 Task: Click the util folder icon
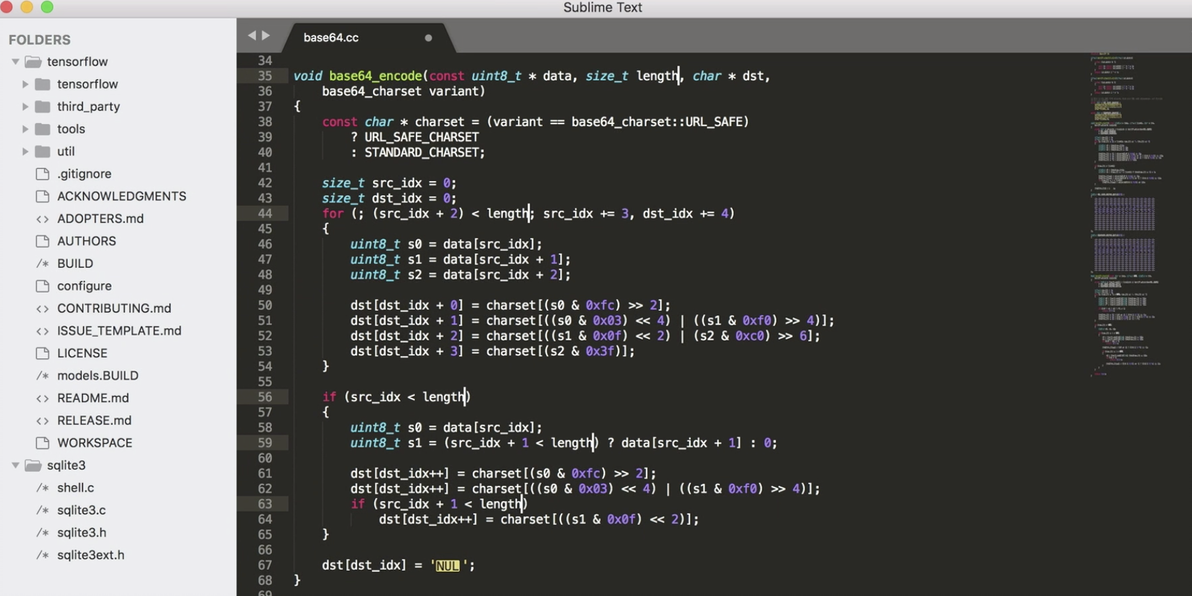[43, 151]
